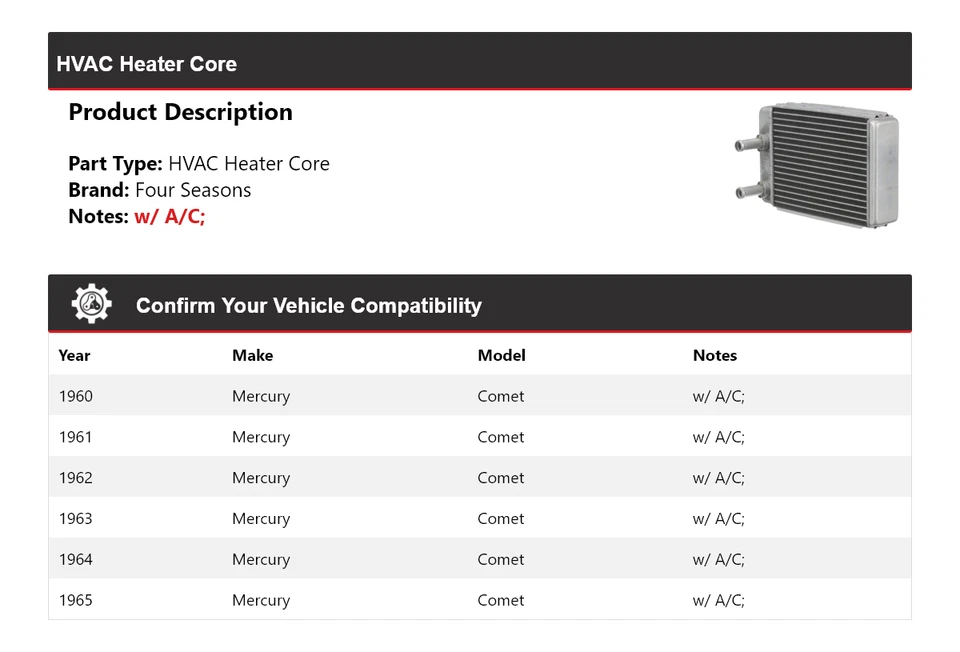Select the 1963 year cell
Image resolution: width=960 pixels, height=652 pixels.
click(76, 519)
